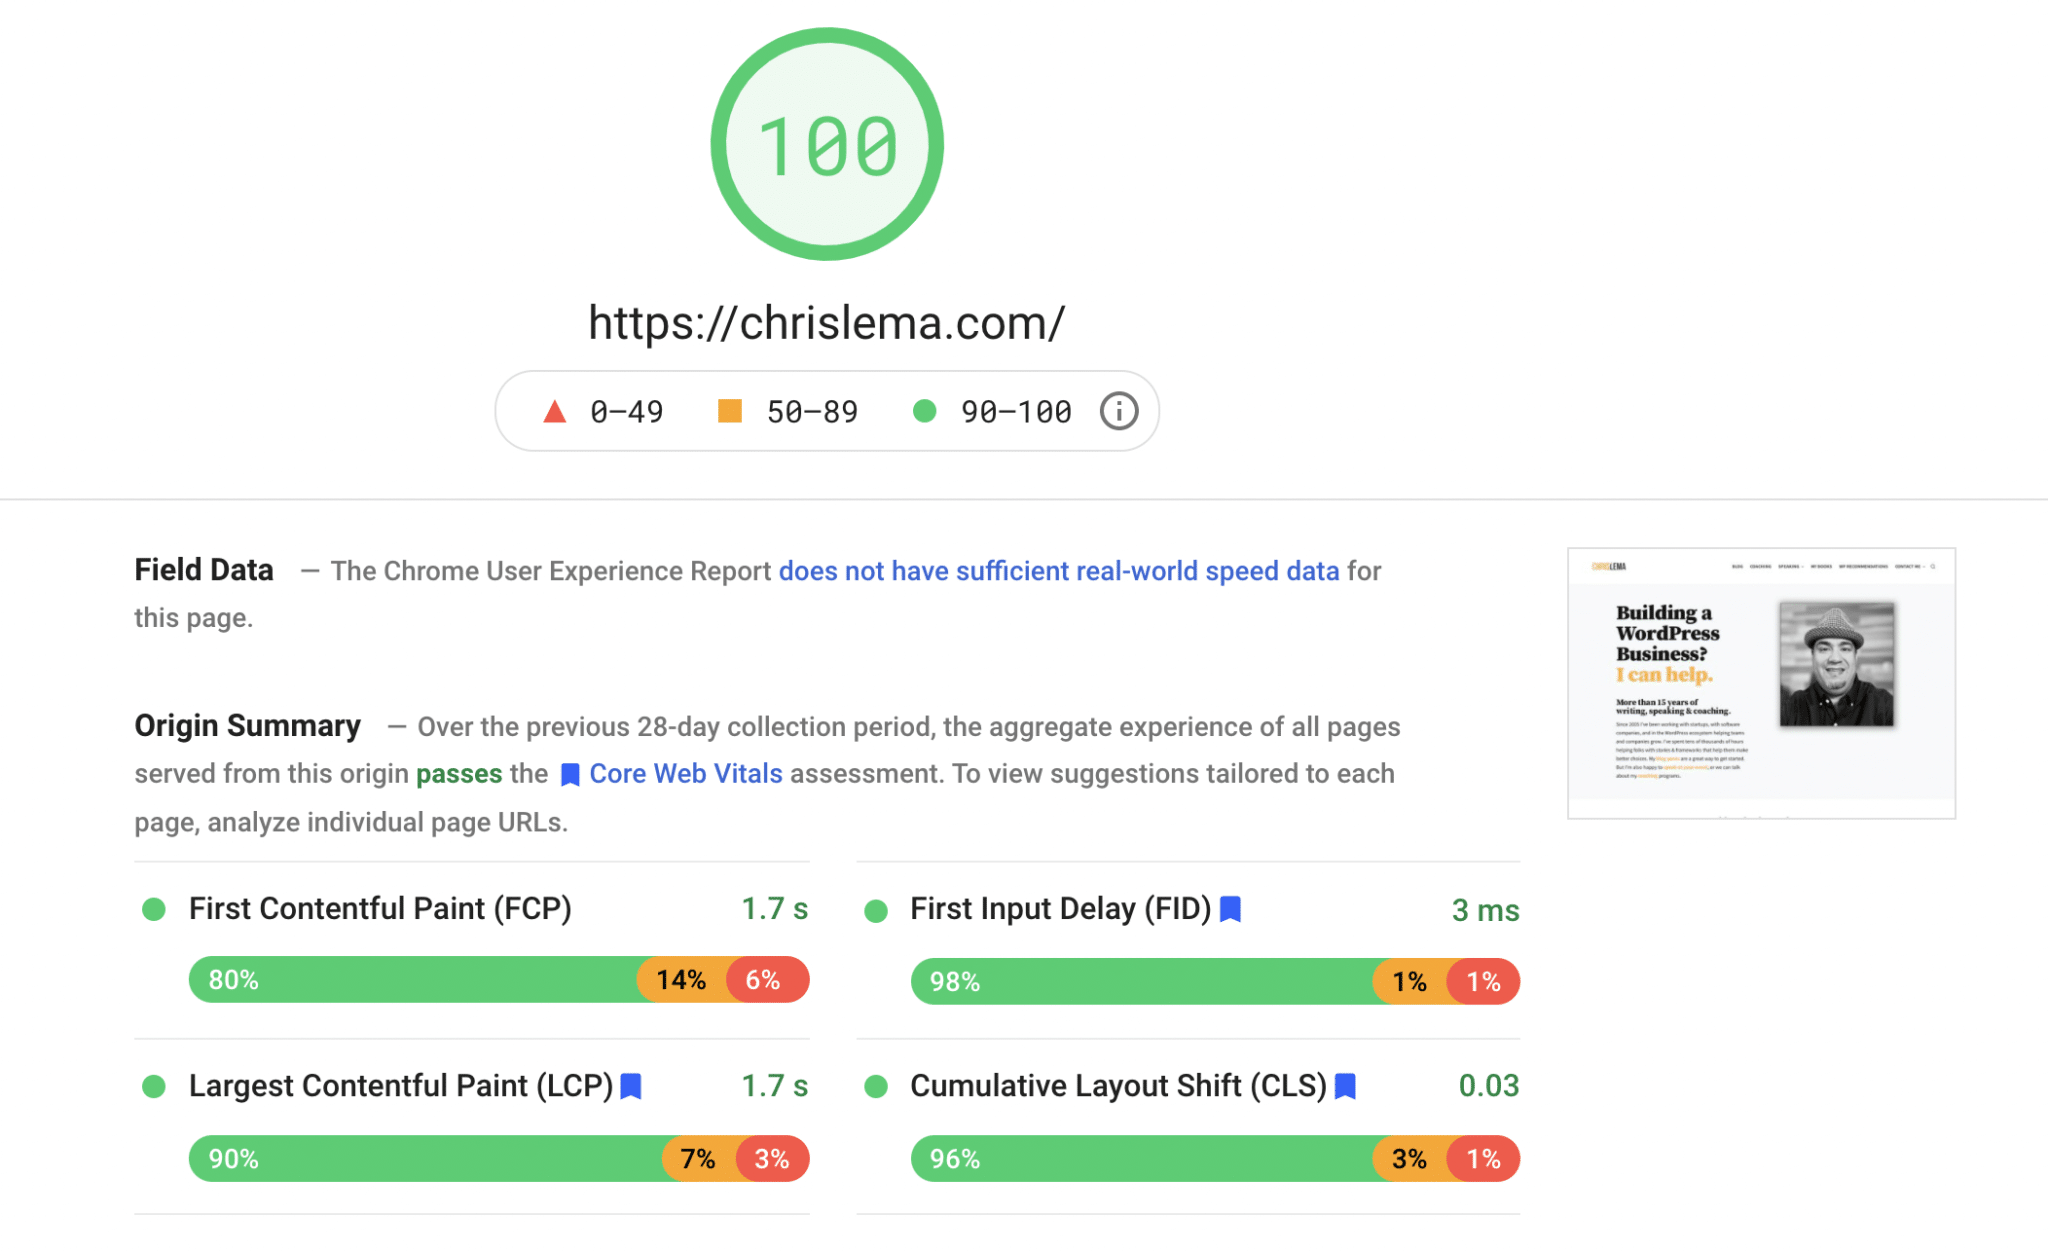Click the green dot beside First Contentful Paint
The image size is (2048, 1252).
point(154,909)
